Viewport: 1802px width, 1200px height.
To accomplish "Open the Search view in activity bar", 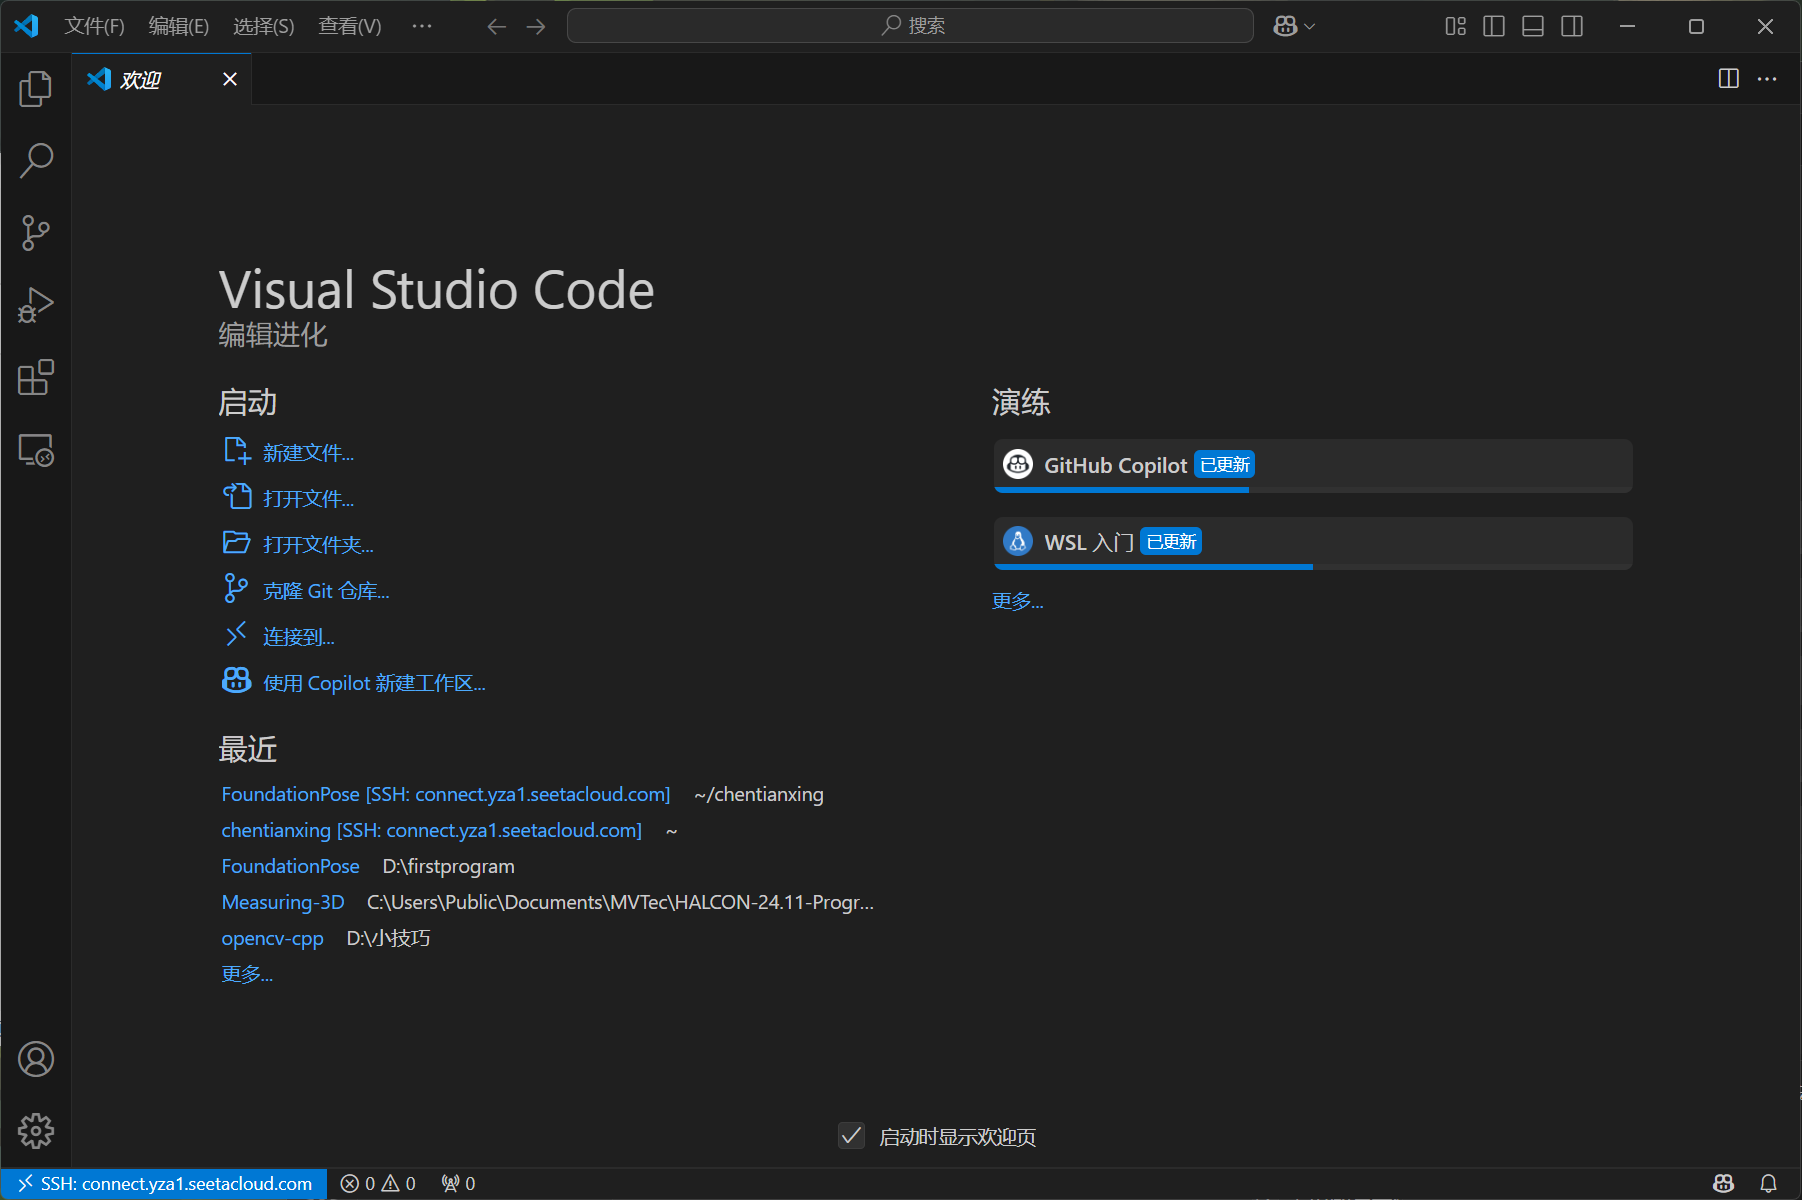I will coord(36,160).
